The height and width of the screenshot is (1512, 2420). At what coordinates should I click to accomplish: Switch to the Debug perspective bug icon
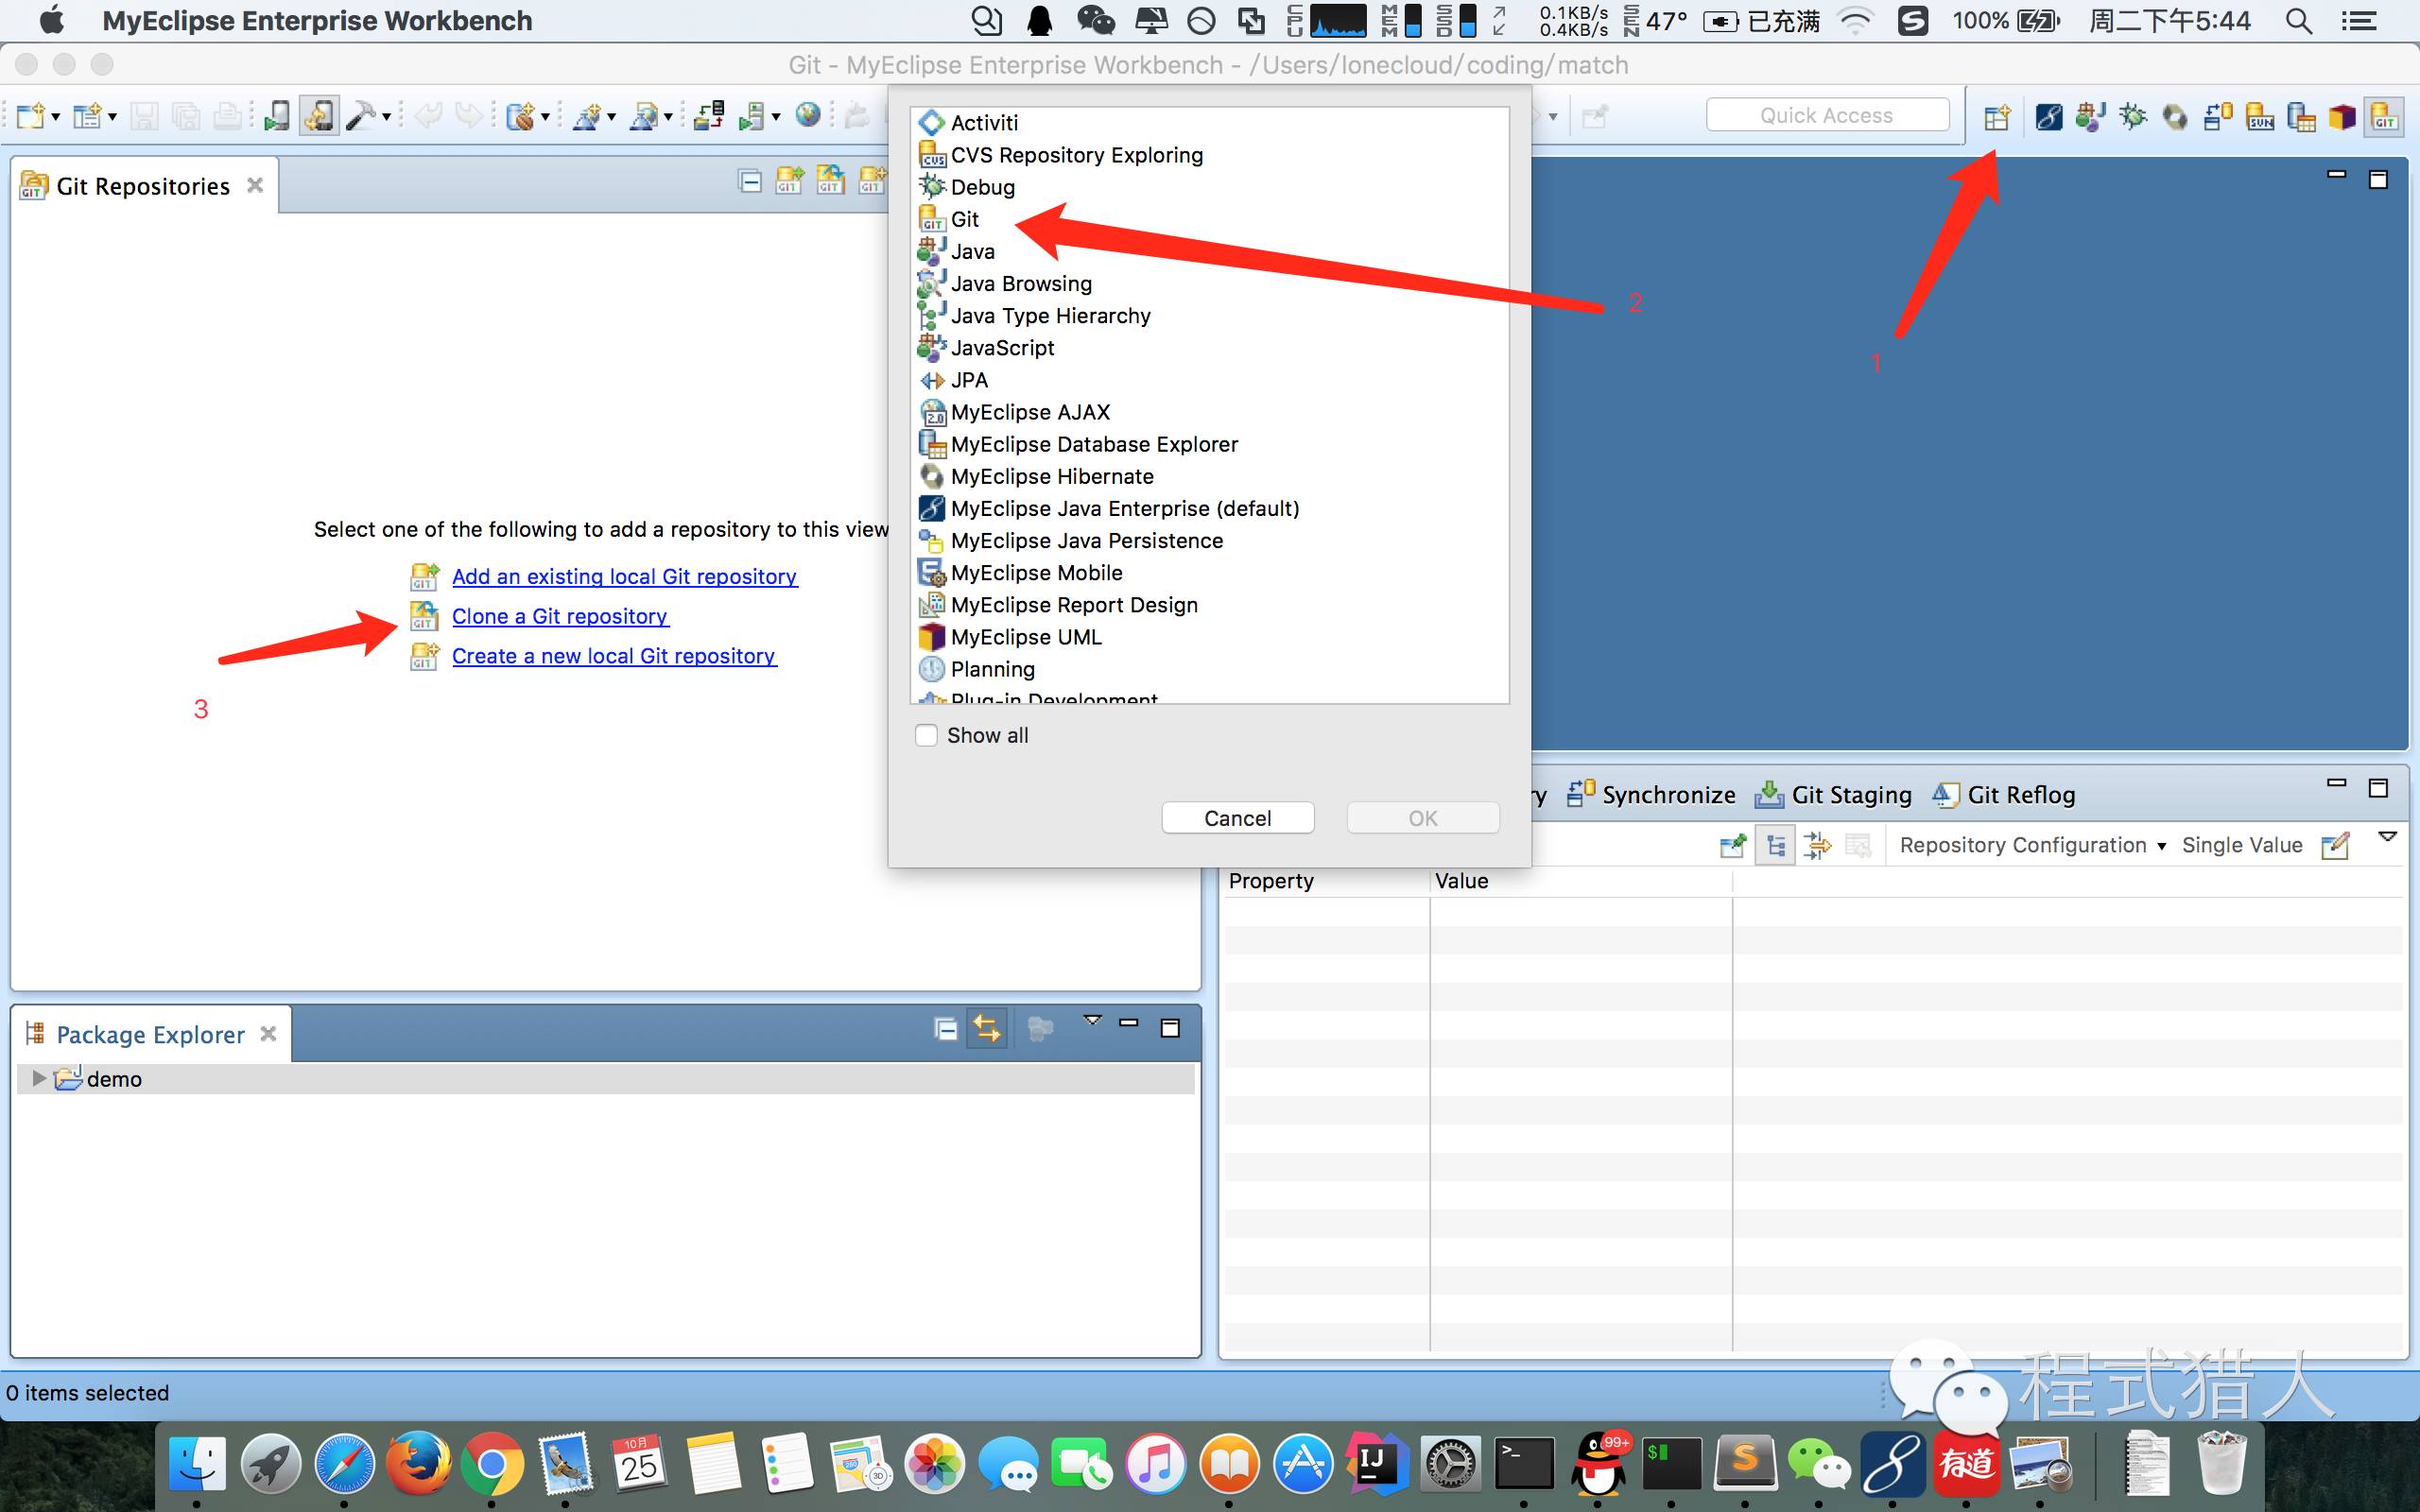click(x=2132, y=117)
